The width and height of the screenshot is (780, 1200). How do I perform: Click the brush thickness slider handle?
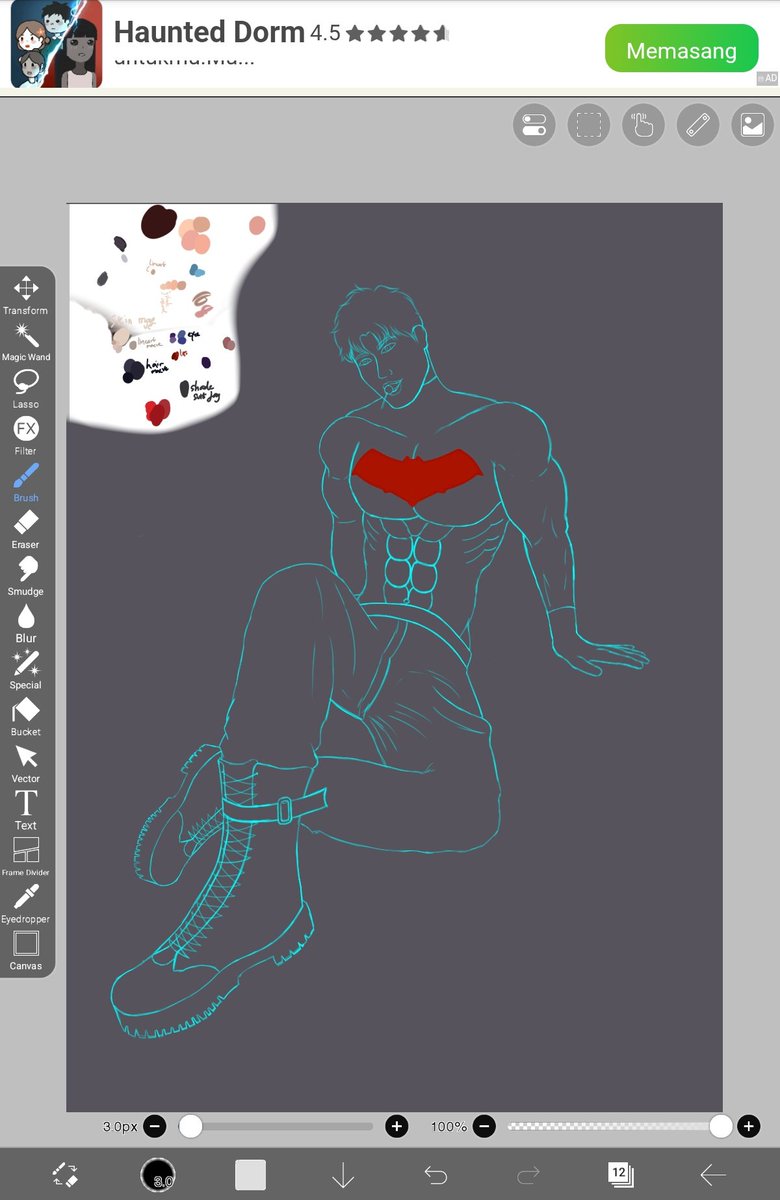(x=190, y=1127)
